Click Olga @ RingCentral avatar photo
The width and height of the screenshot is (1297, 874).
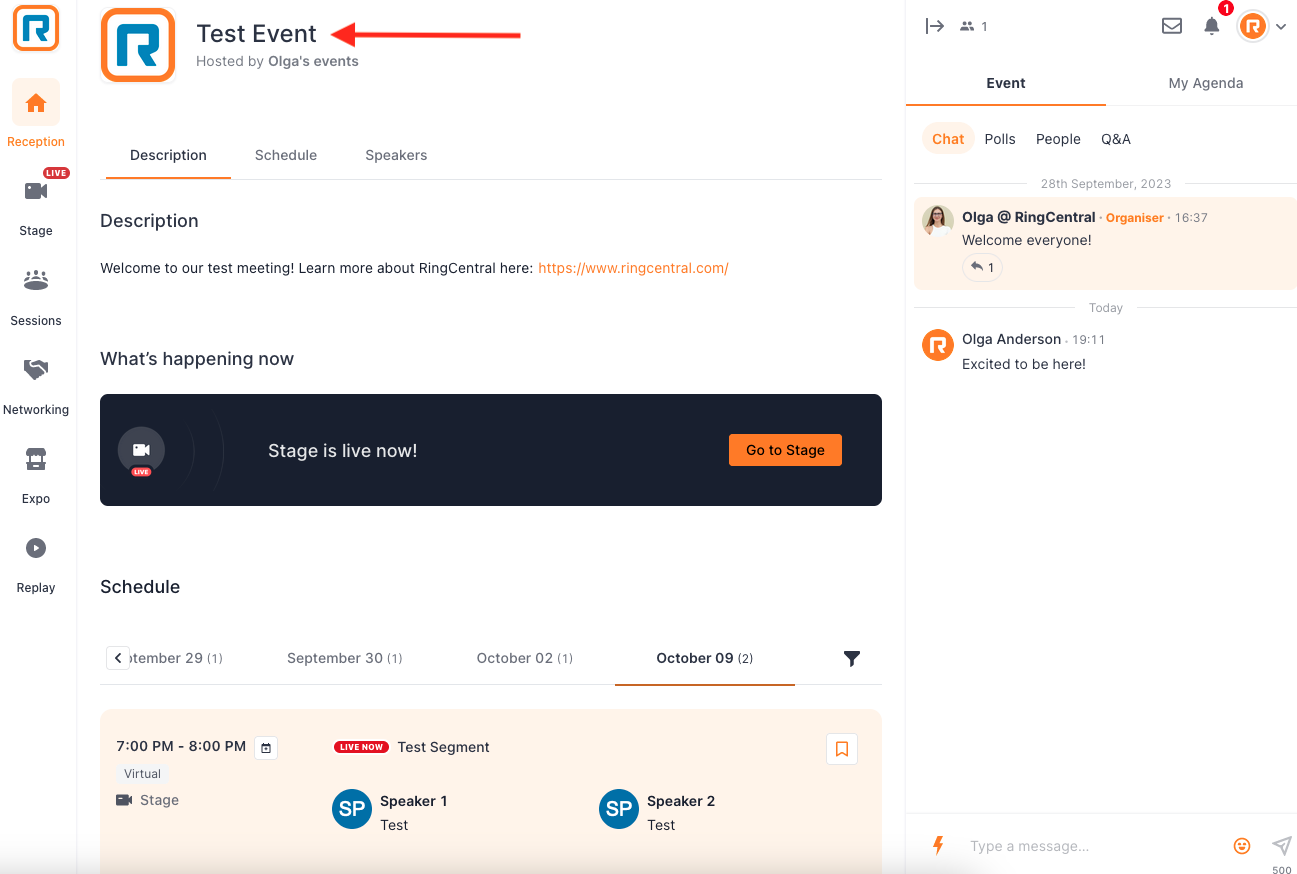(x=938, y=221)
